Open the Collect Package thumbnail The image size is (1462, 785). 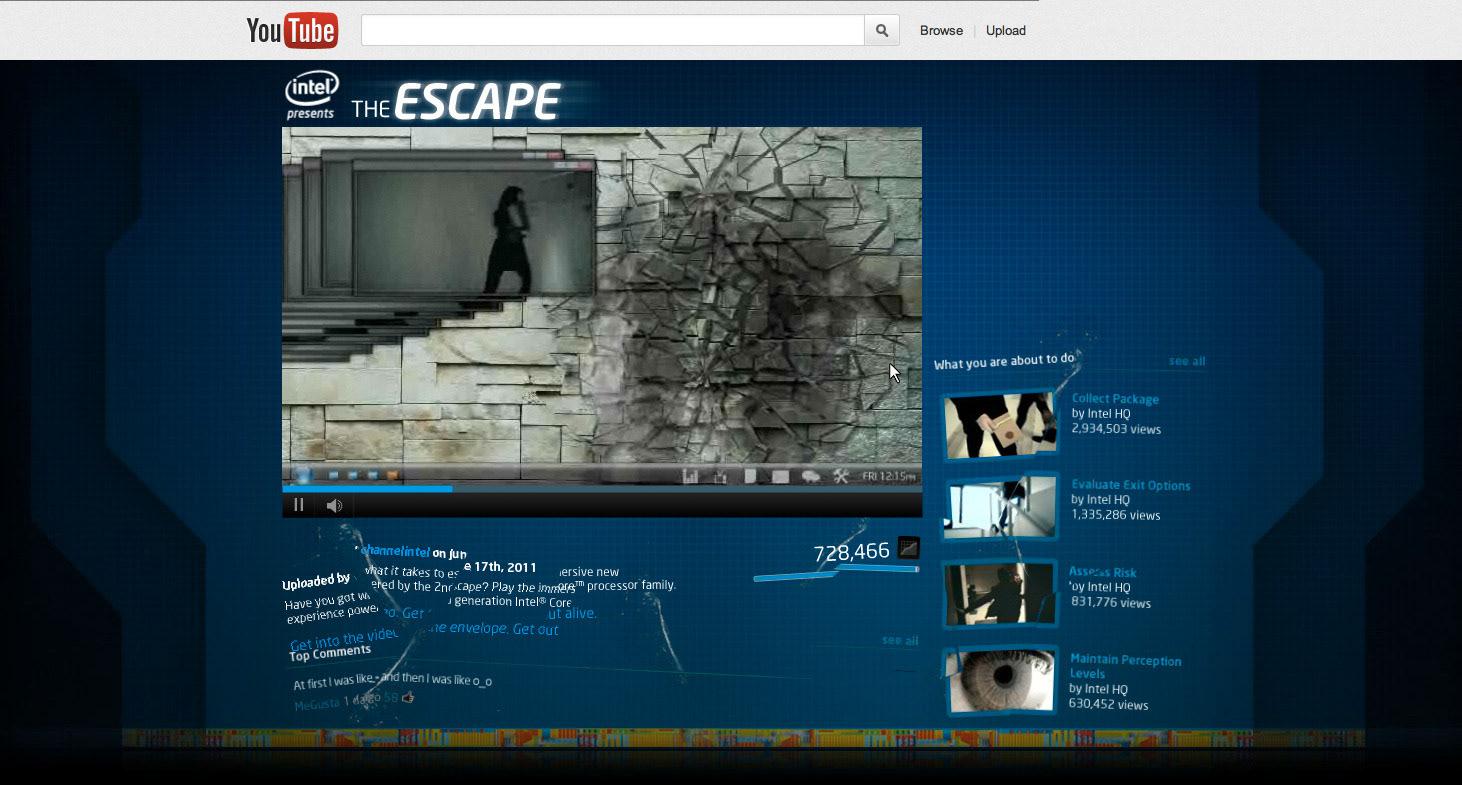pos(1000,425)
